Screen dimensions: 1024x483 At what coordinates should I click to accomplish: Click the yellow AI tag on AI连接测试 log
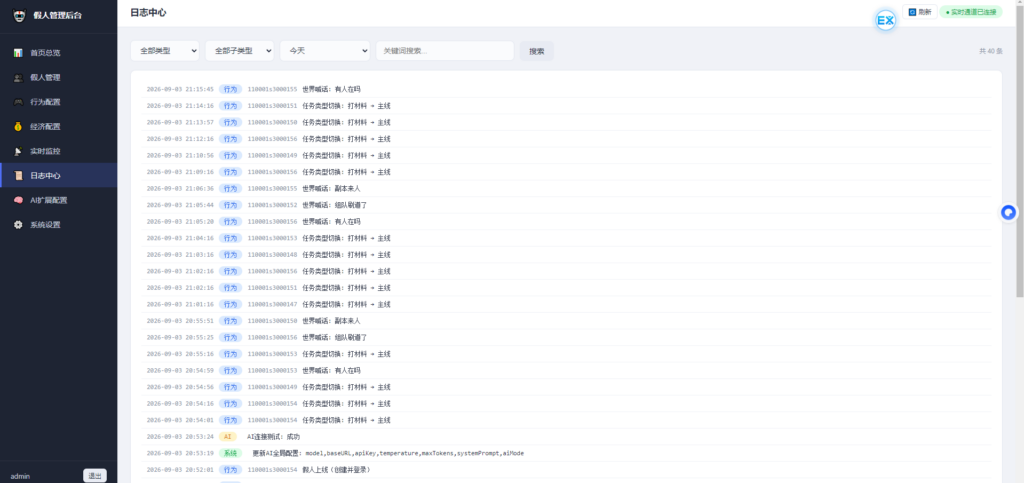tap(227, 437)
